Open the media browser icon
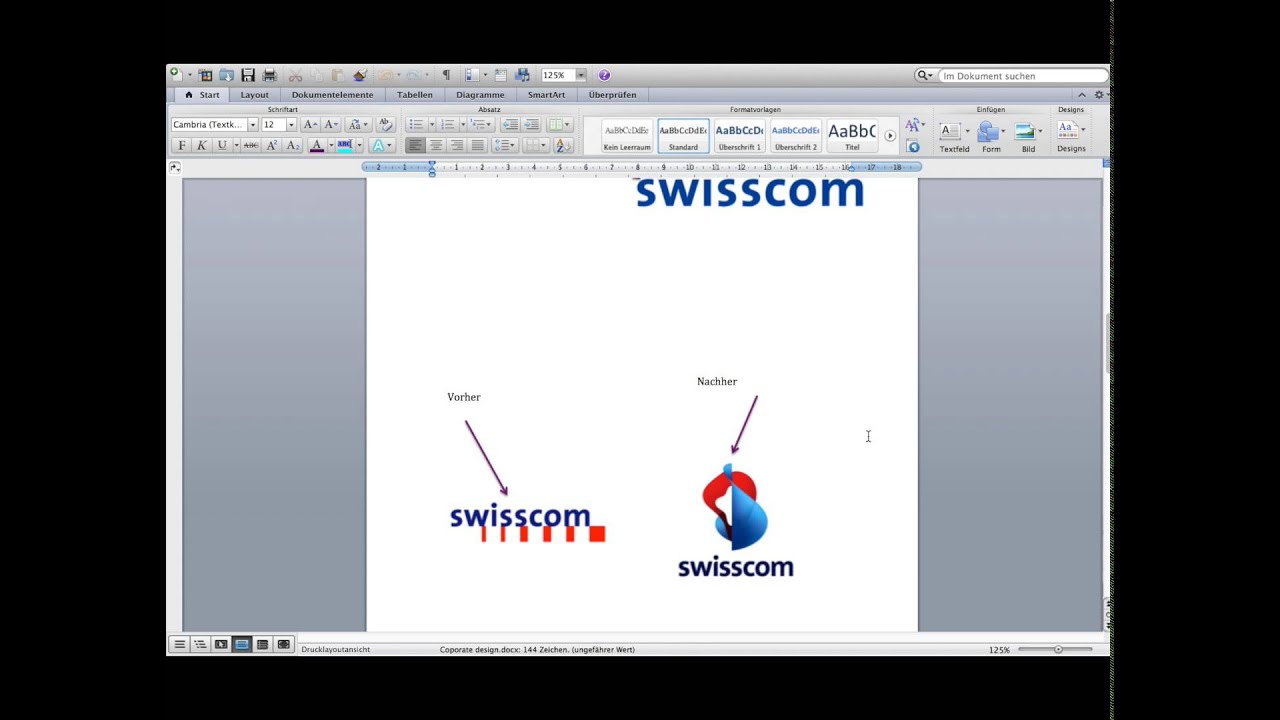The height and width of the screenshot is (720, 1280). pyautogui.click(x=522, y=75)
